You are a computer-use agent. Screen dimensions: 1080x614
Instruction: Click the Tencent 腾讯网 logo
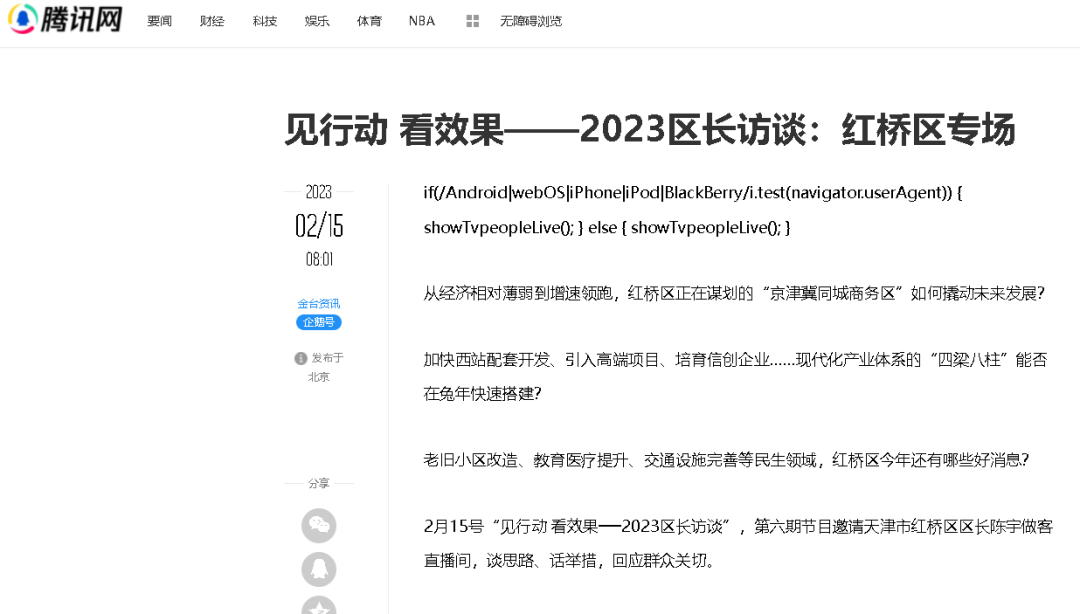point(65,20)
